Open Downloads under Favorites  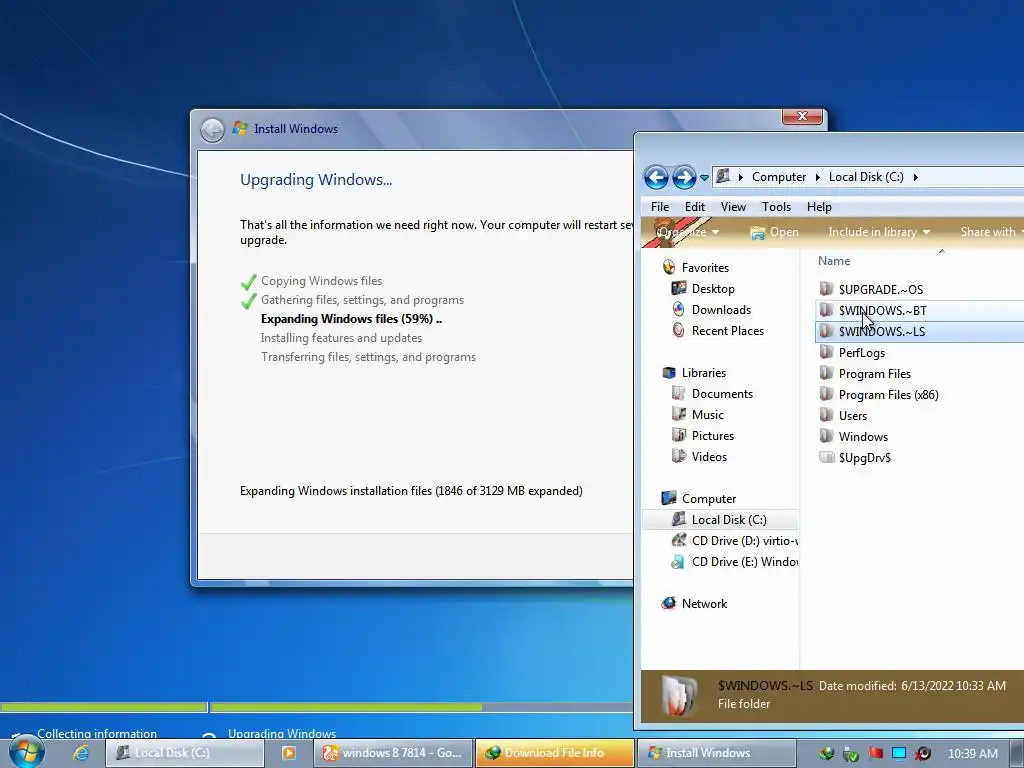[721, 310]
